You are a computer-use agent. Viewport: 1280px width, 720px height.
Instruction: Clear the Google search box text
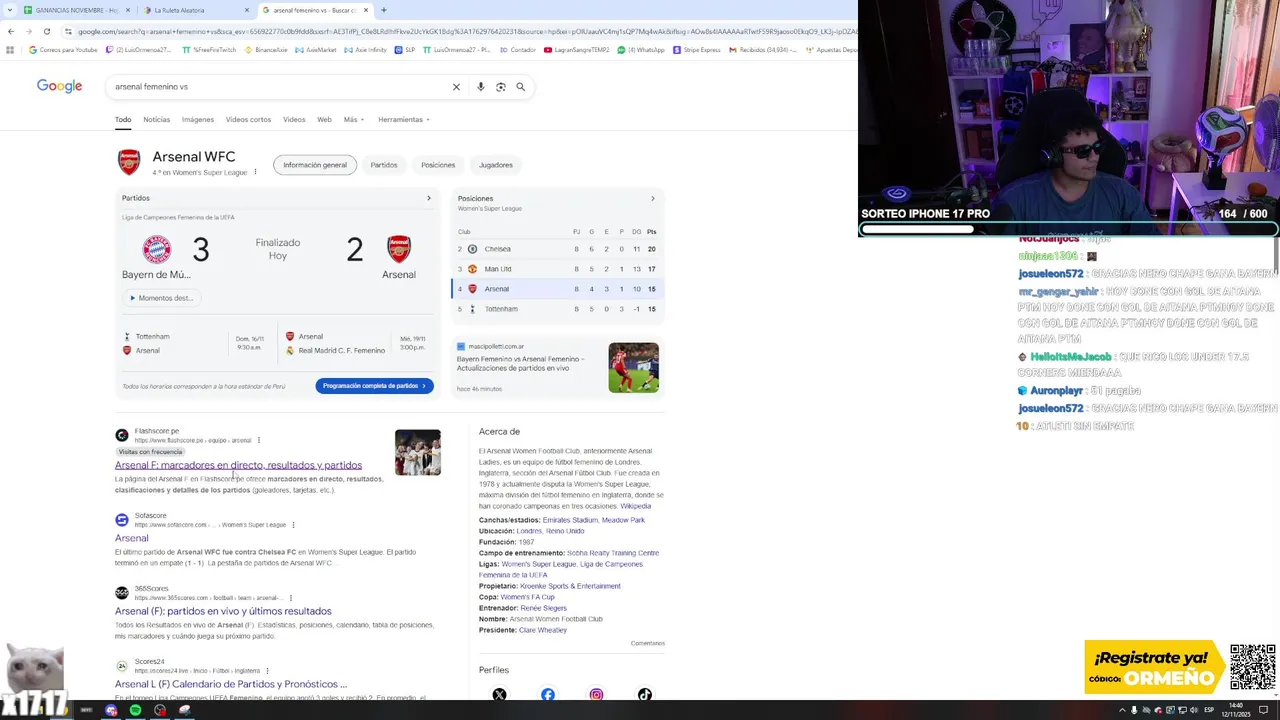[456, 87]
